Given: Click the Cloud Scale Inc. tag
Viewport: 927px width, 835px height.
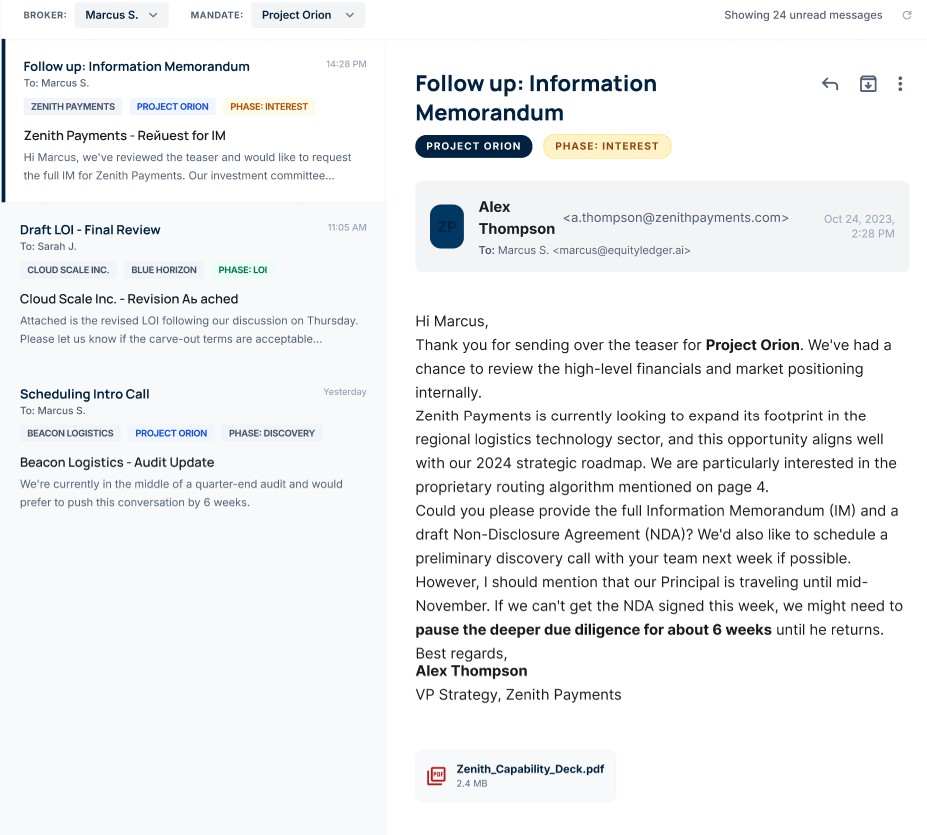Looking at the screenshot, I should click(x=68, y=270).
